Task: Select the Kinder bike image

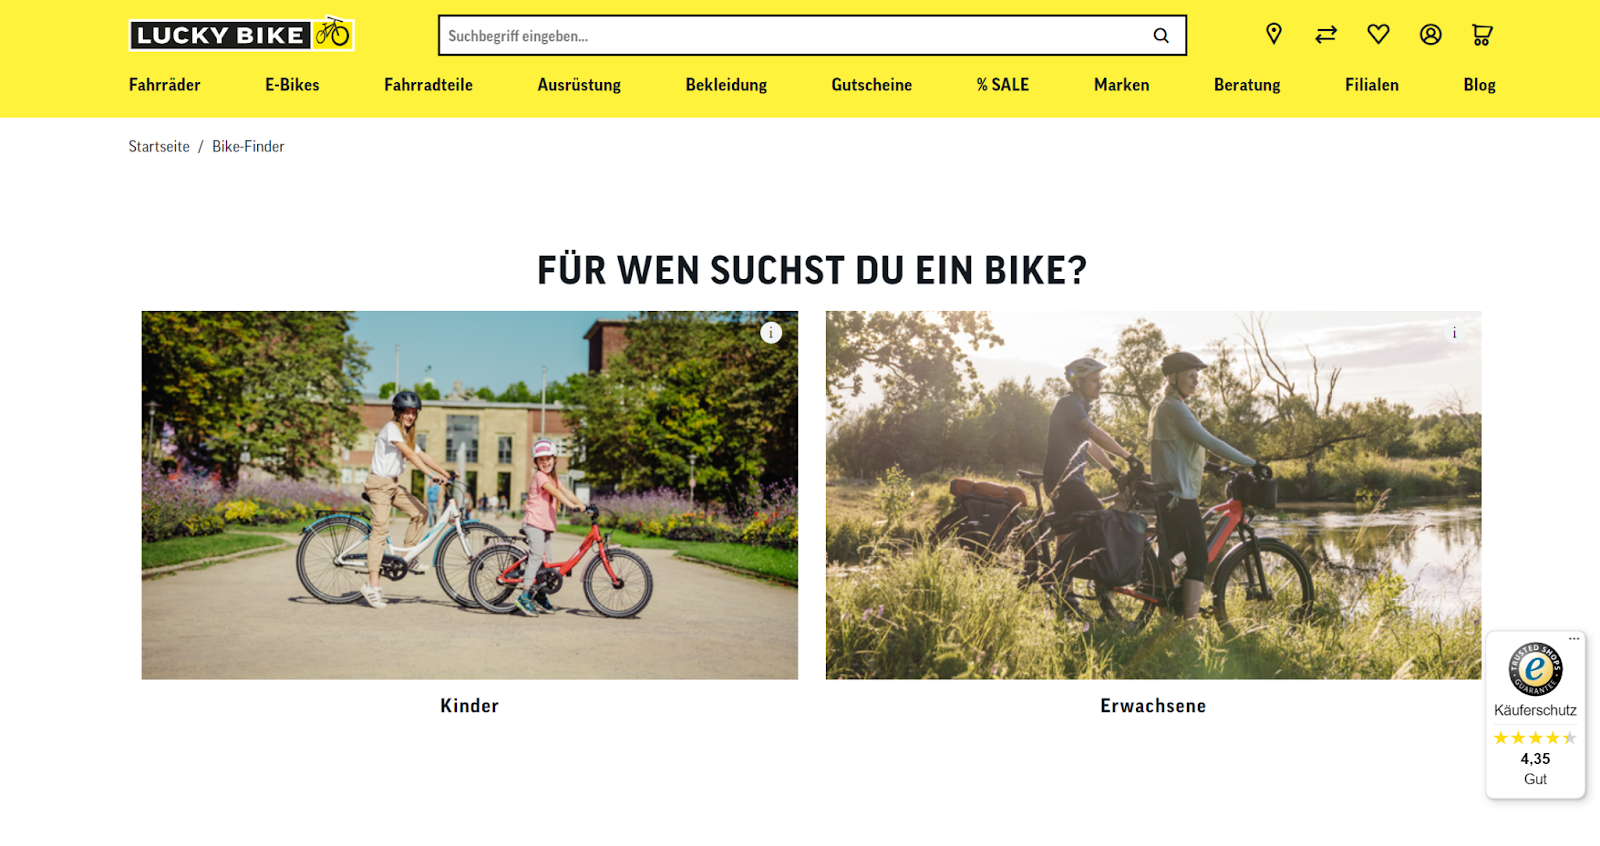Action: tap(470, 495)
